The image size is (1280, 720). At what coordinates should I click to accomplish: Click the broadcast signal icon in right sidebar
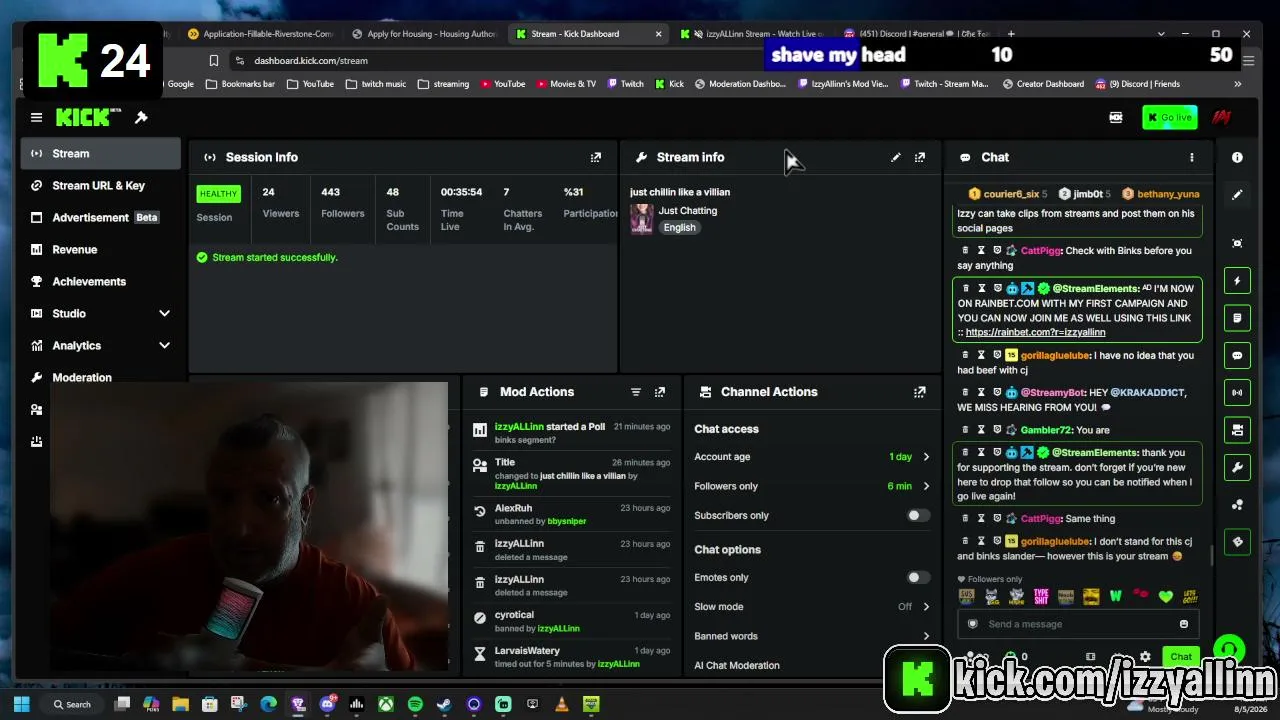[1237, 392]
